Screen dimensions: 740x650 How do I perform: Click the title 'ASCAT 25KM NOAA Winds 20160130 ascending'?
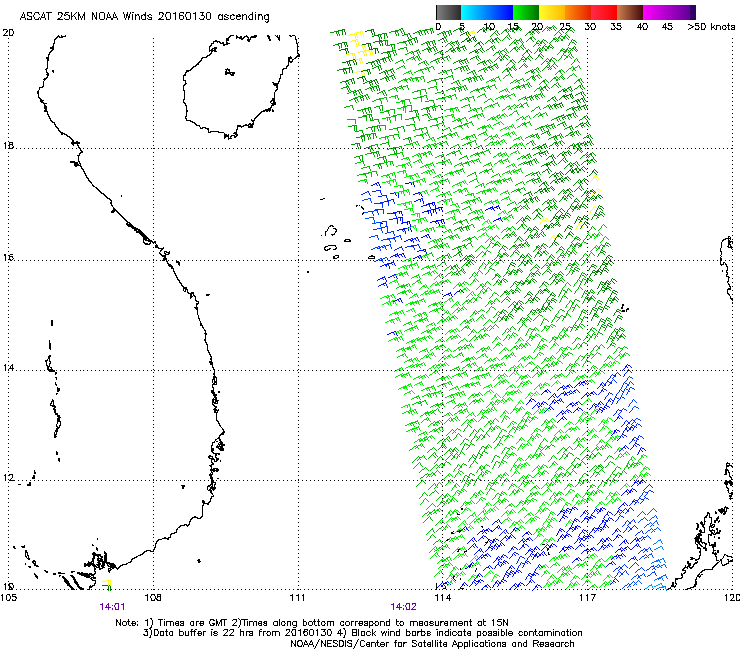click(144, 17)
